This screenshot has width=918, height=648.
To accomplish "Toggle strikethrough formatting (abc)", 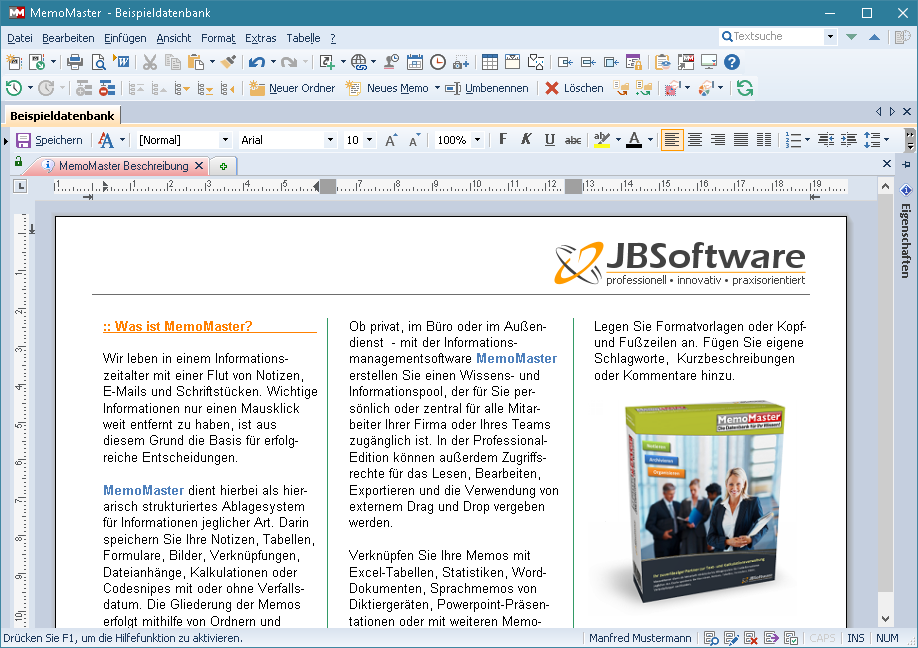I will point(573,140).
